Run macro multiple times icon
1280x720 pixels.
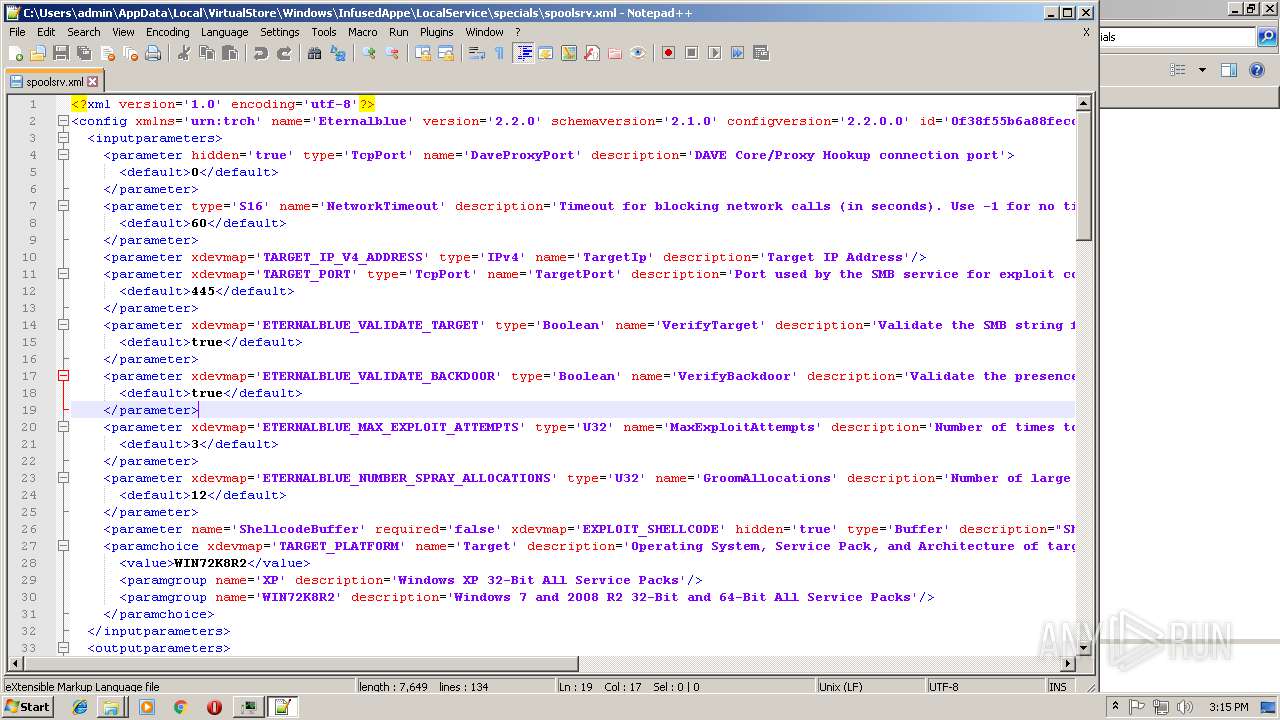[737, 53]
